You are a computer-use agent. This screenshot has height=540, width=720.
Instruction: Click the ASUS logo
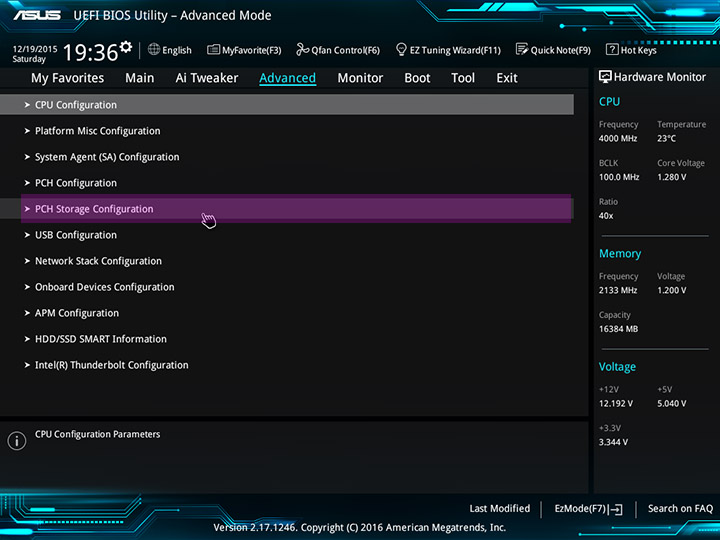coord(37,15)
